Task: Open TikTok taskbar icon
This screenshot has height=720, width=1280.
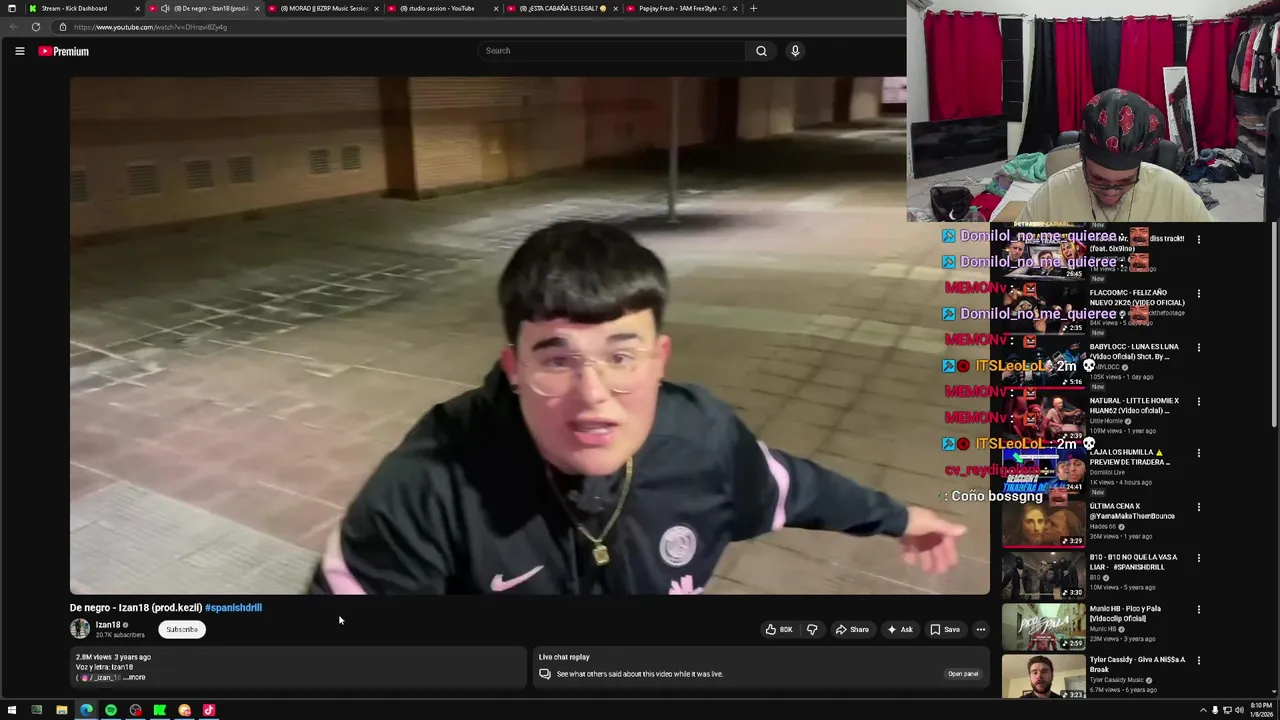Action: click(209, 710)
